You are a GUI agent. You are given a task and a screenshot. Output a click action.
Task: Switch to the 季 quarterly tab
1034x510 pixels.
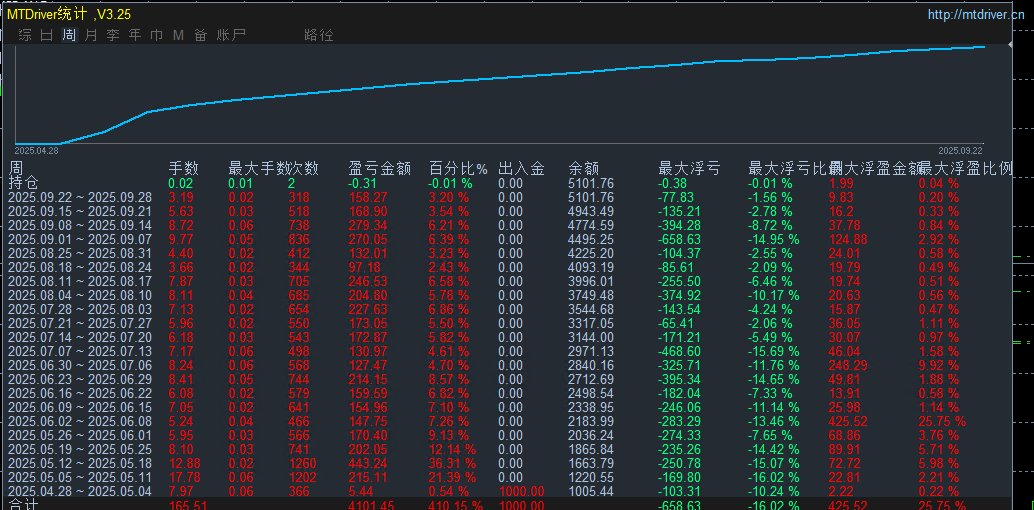[x=113, y=35]
